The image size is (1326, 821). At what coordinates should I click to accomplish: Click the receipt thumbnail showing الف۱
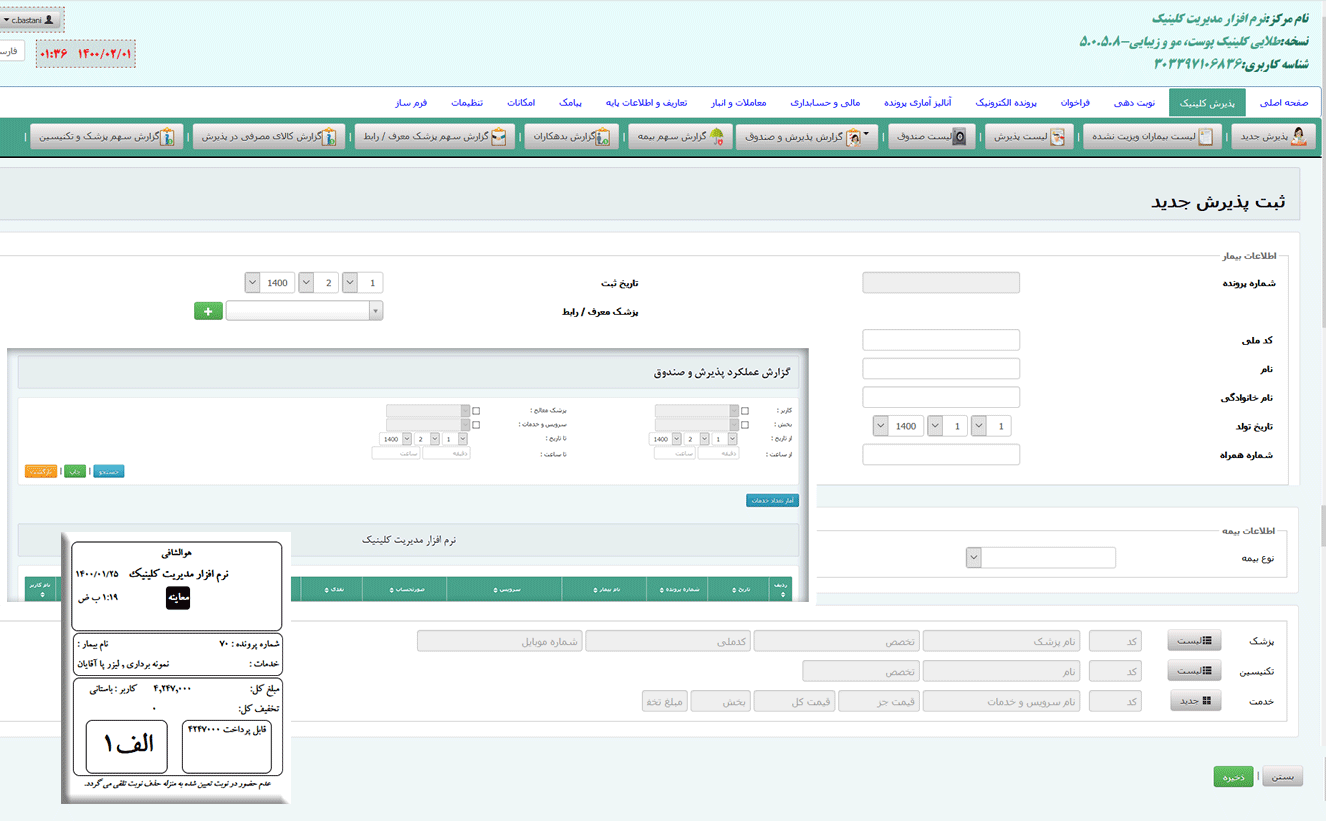[x=175, y=667]
